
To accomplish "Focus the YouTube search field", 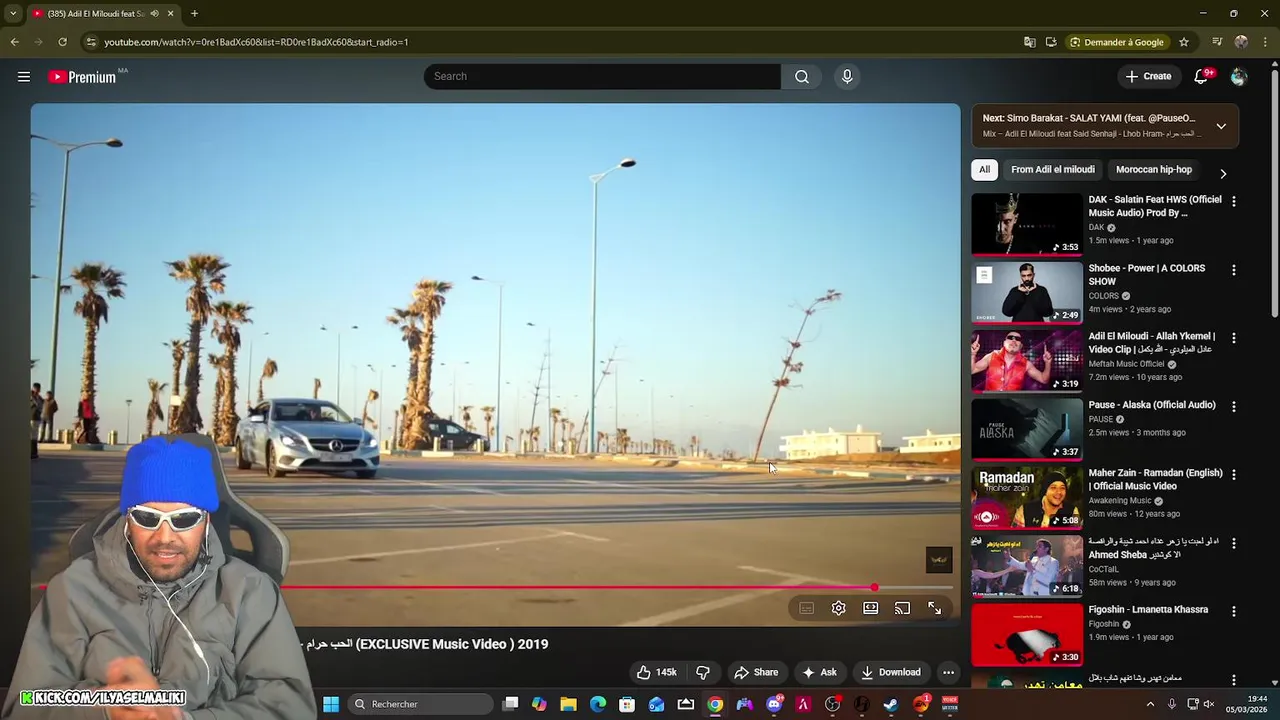I will tap(602, 77).
